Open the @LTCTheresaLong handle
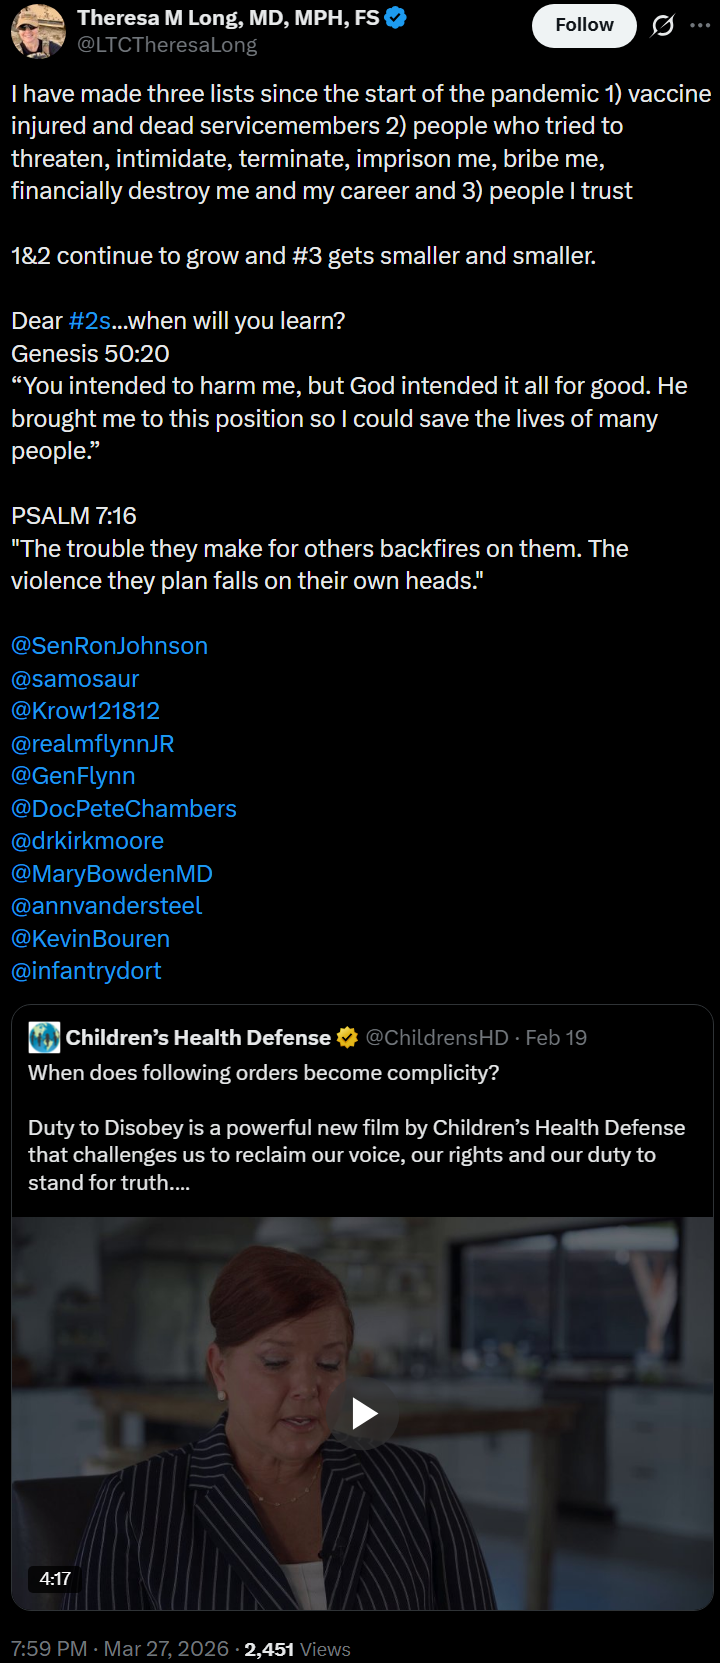The height and width of the screenshot is (1663, 720). click(167, 45)
